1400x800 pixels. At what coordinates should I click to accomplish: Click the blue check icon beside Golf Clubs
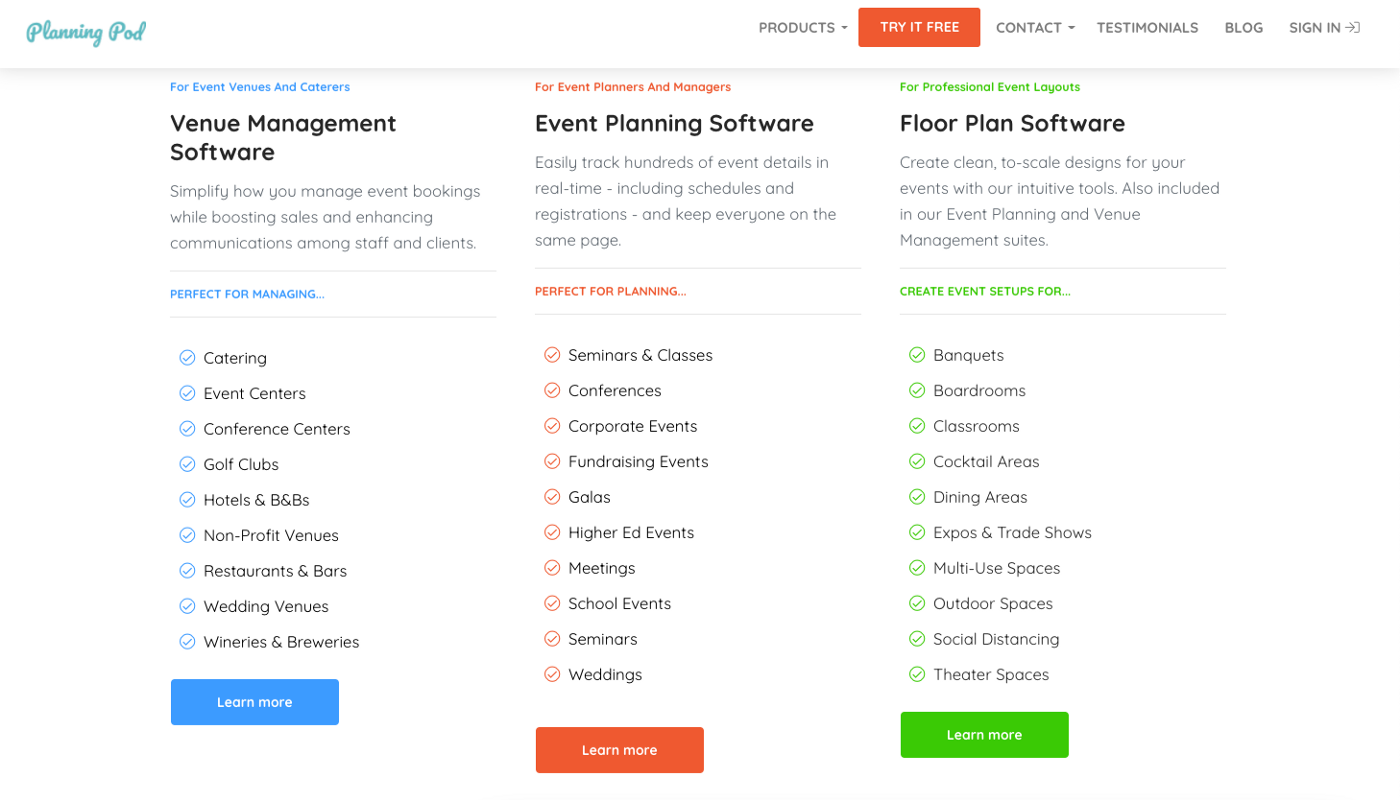coord(187,464)
